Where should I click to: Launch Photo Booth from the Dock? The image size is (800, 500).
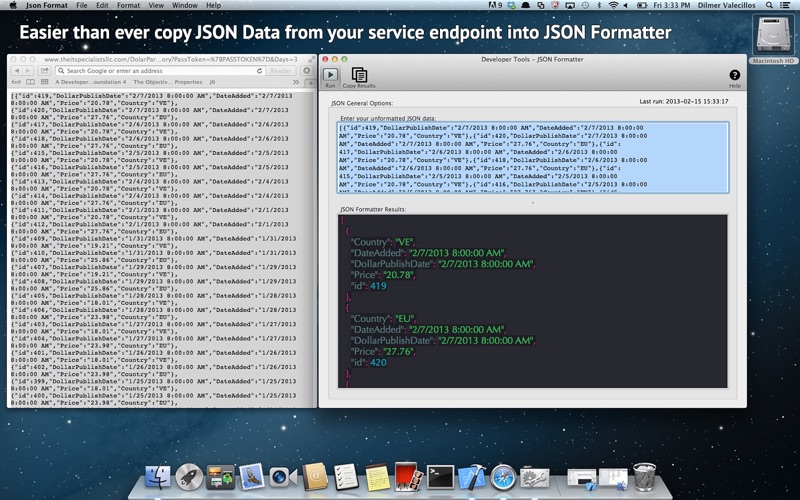pos(409,477)
